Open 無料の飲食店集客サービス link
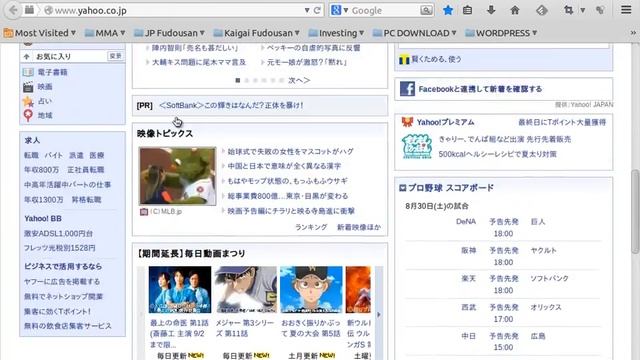The width and height of the screenshot is (640, 360). pyautogui.click(x=68, y=326)
